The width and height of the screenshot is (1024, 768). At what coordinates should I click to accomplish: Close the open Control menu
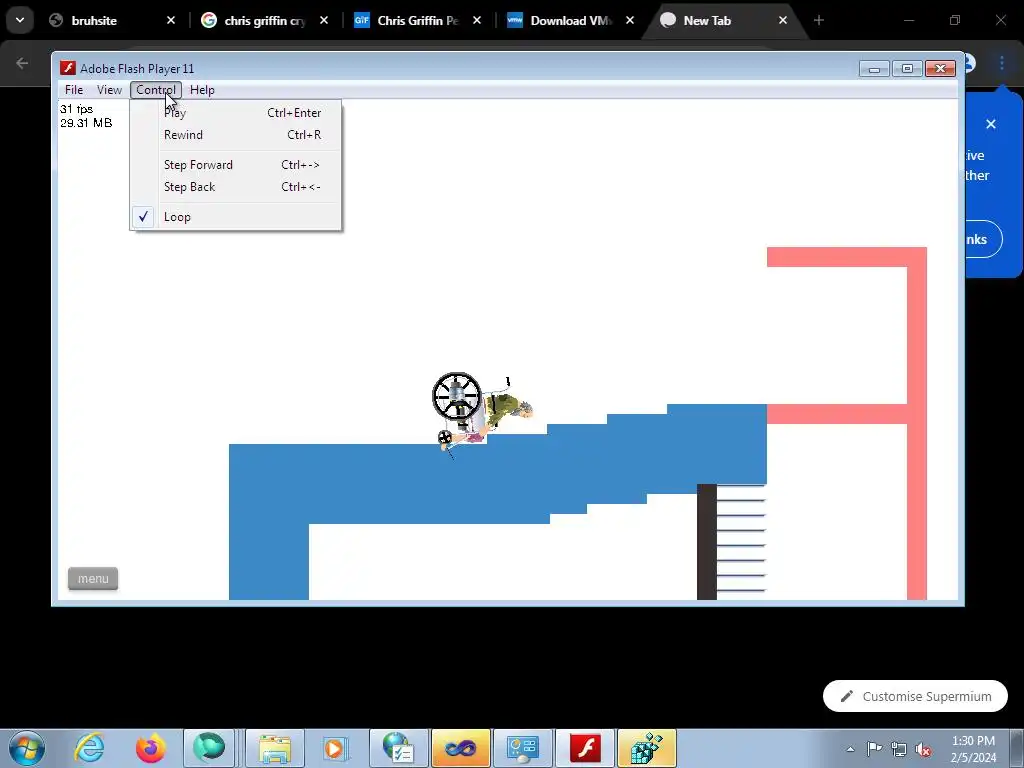coord(155,90)
